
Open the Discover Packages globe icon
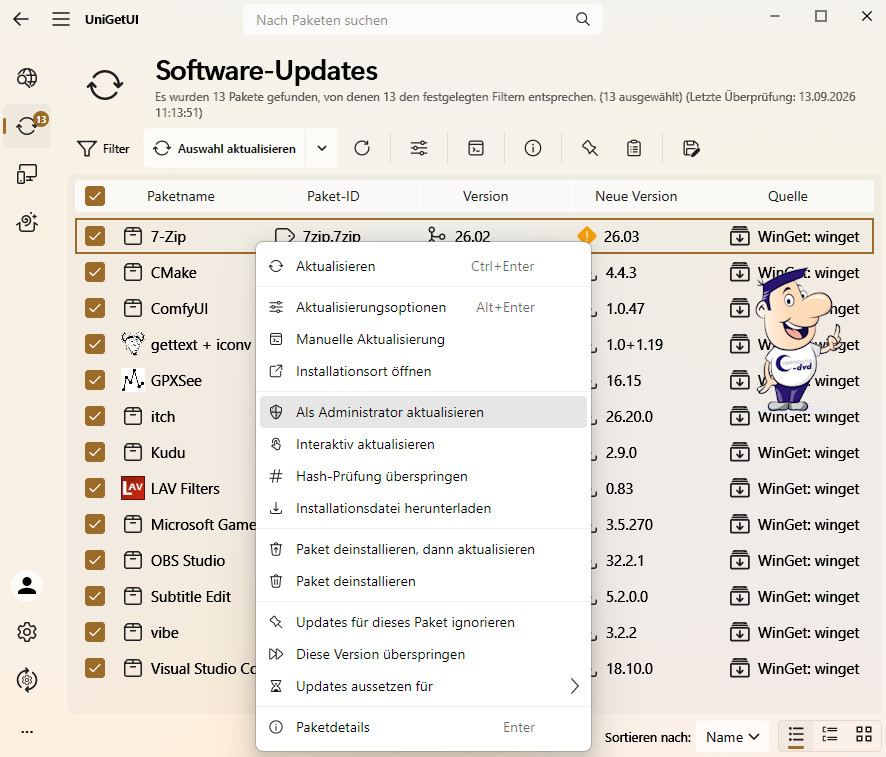27,77
